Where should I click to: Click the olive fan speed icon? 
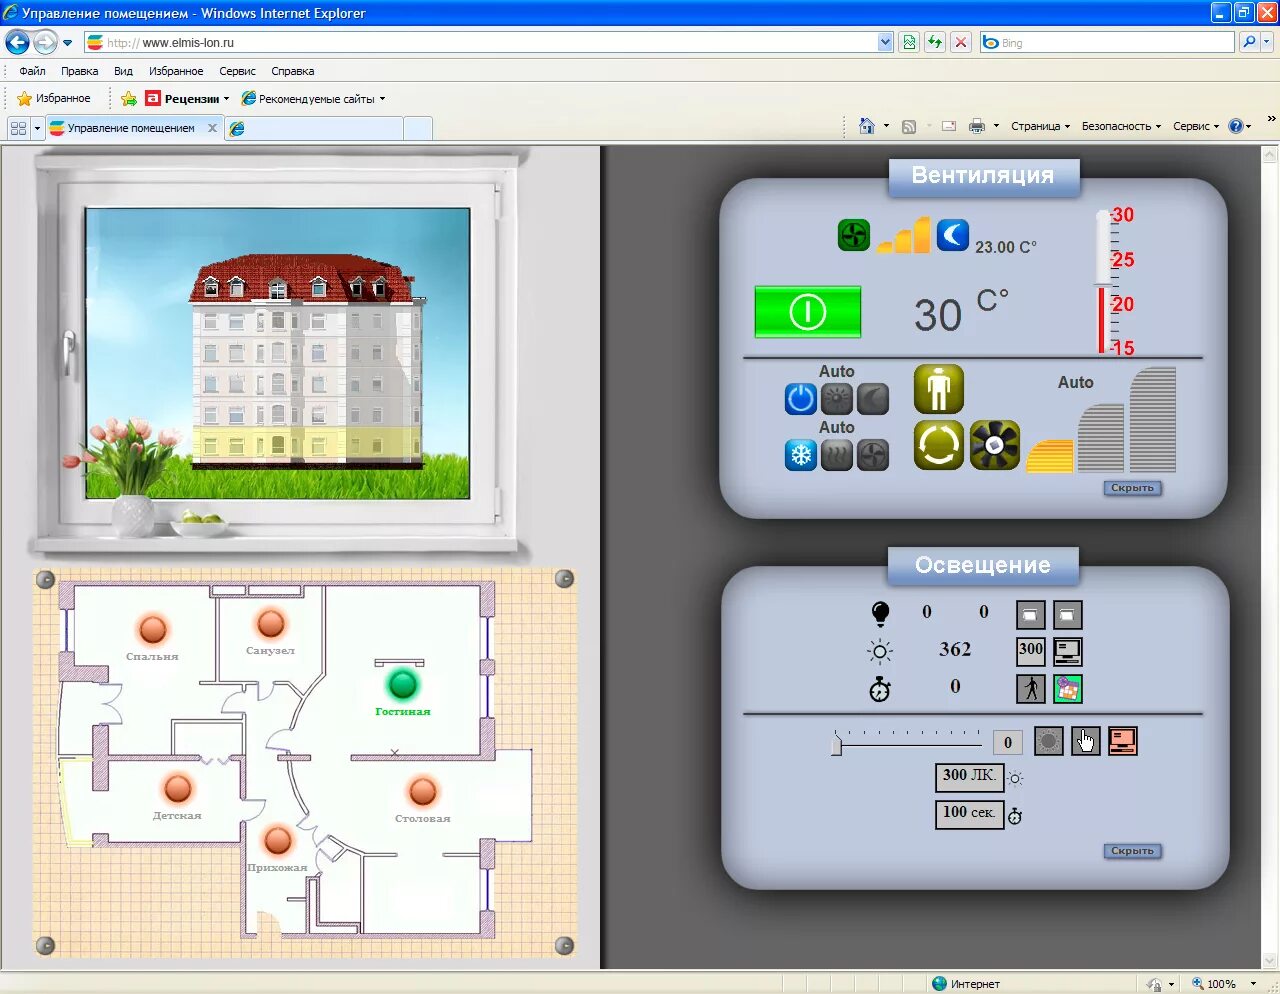tap(995, 445)
